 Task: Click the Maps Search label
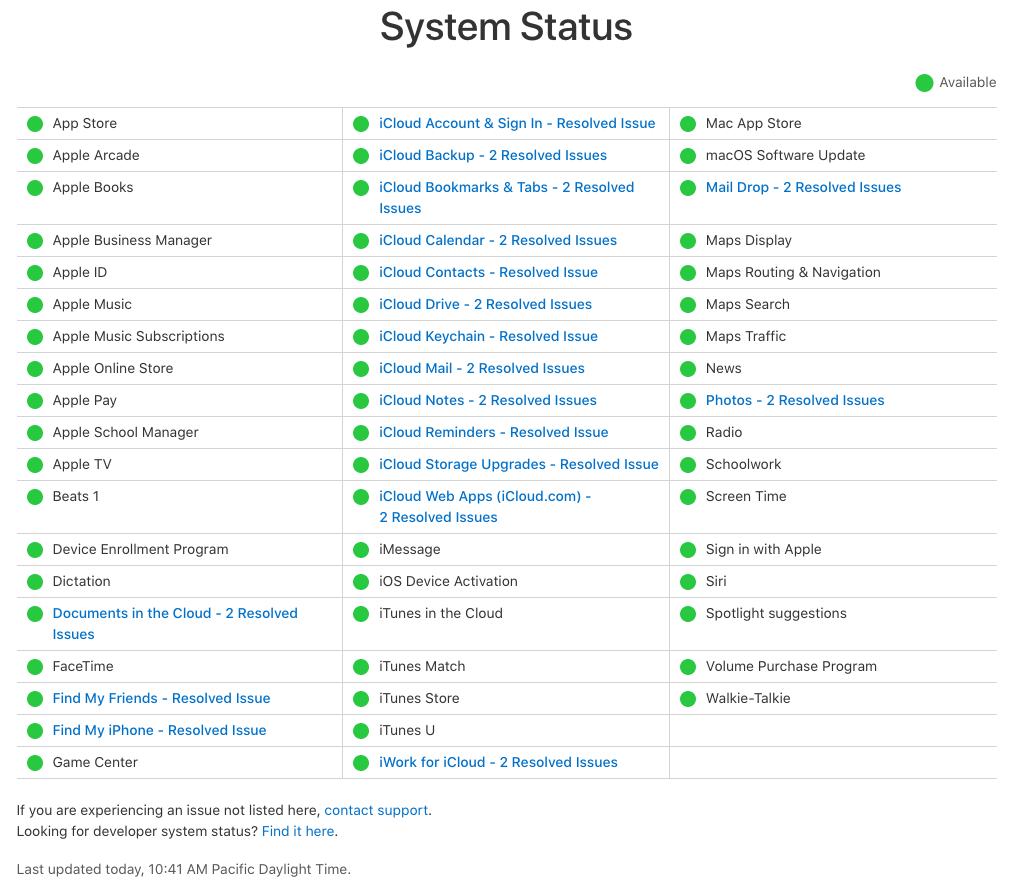tap(747, 304)
